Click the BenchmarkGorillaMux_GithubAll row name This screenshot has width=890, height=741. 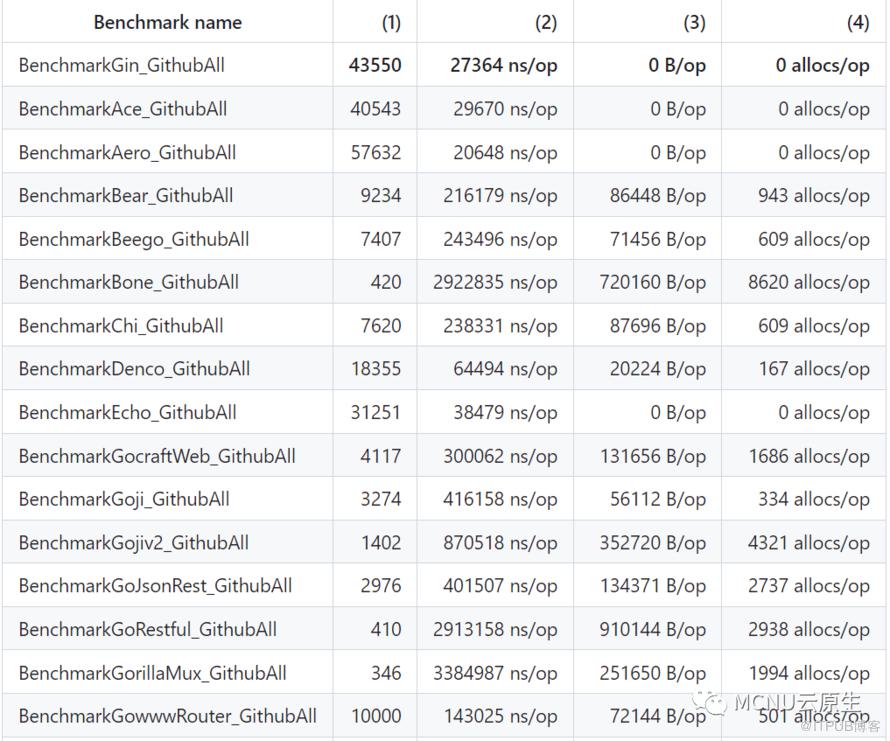pos(152,673)
